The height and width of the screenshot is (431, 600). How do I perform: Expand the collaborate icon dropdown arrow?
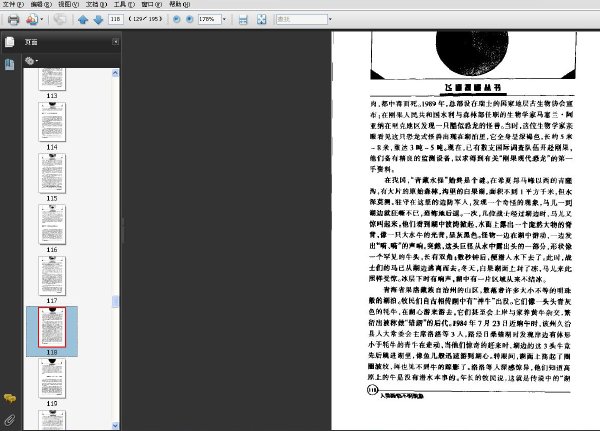tap(42, 19)
